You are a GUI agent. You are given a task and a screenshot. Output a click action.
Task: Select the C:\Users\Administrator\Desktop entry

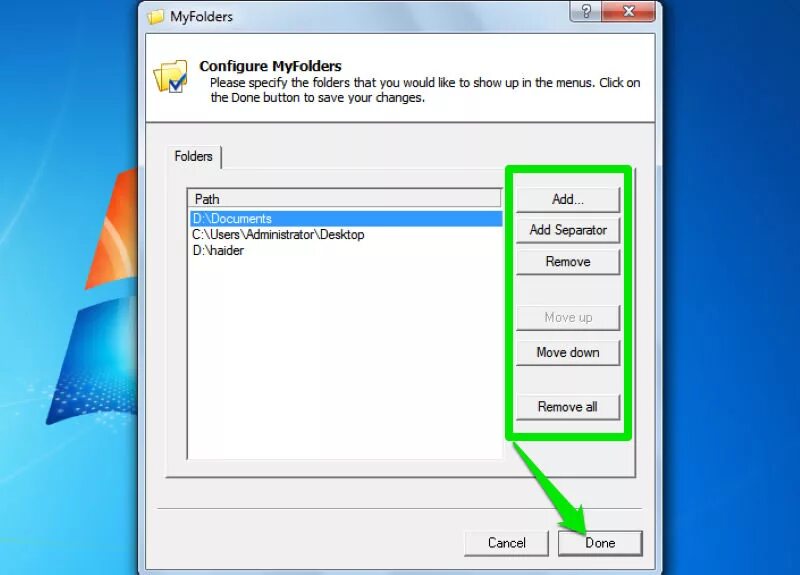coord(278,235)
